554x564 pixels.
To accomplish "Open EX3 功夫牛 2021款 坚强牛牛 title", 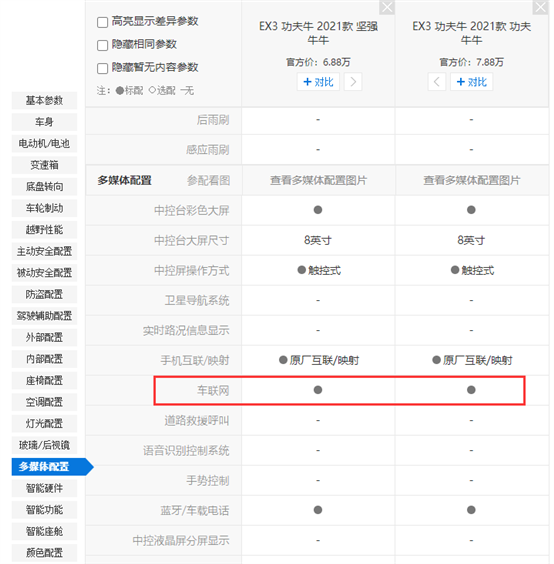I will 318,33.
